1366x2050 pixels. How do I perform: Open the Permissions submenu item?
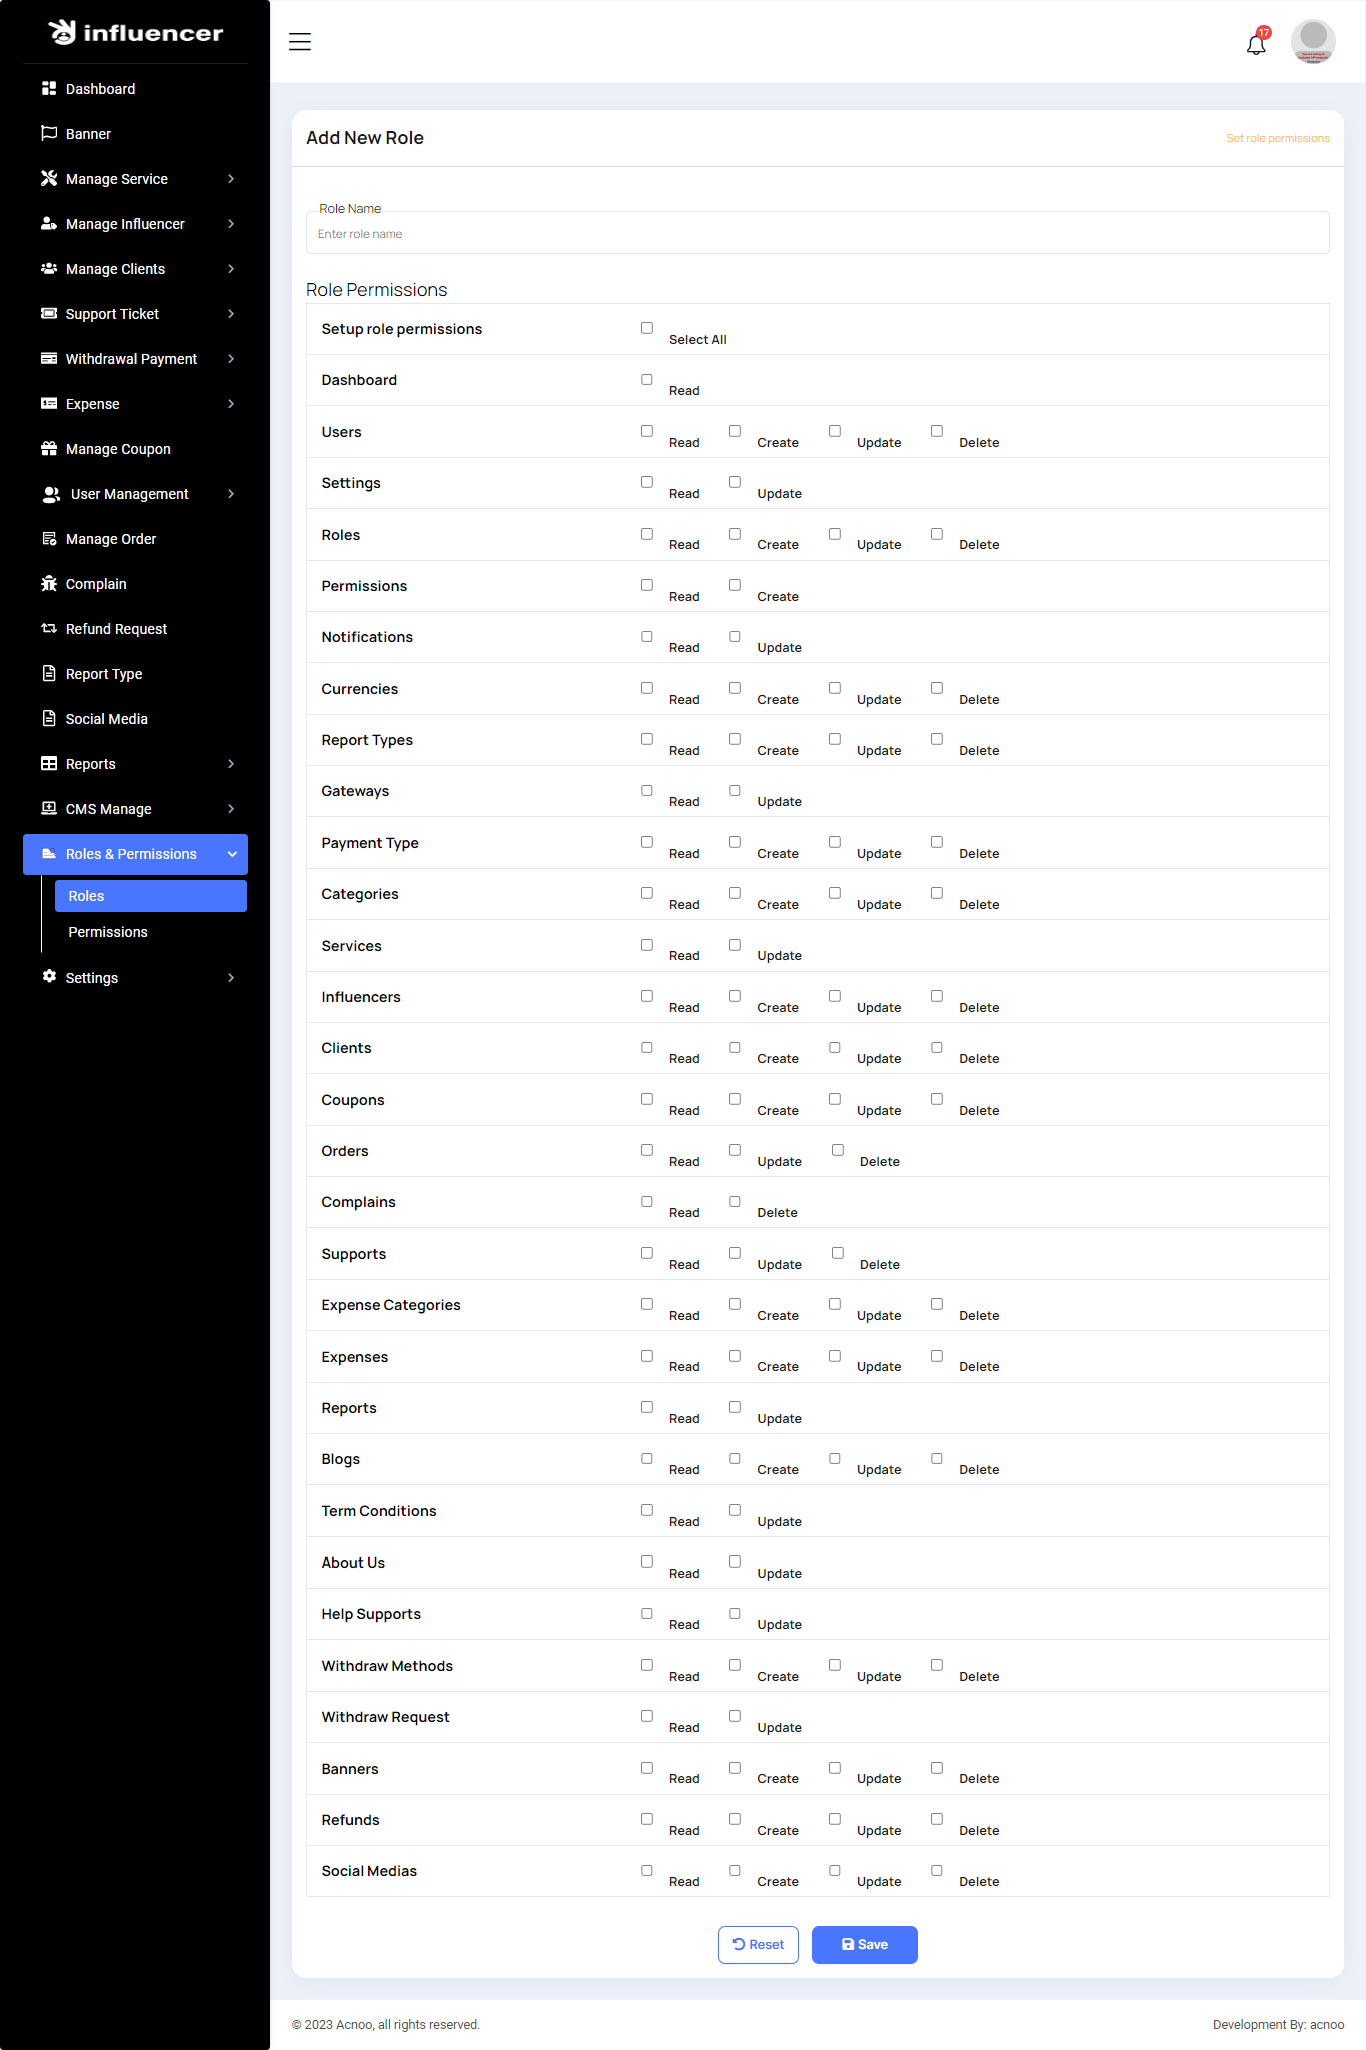[x=108, y=932]
